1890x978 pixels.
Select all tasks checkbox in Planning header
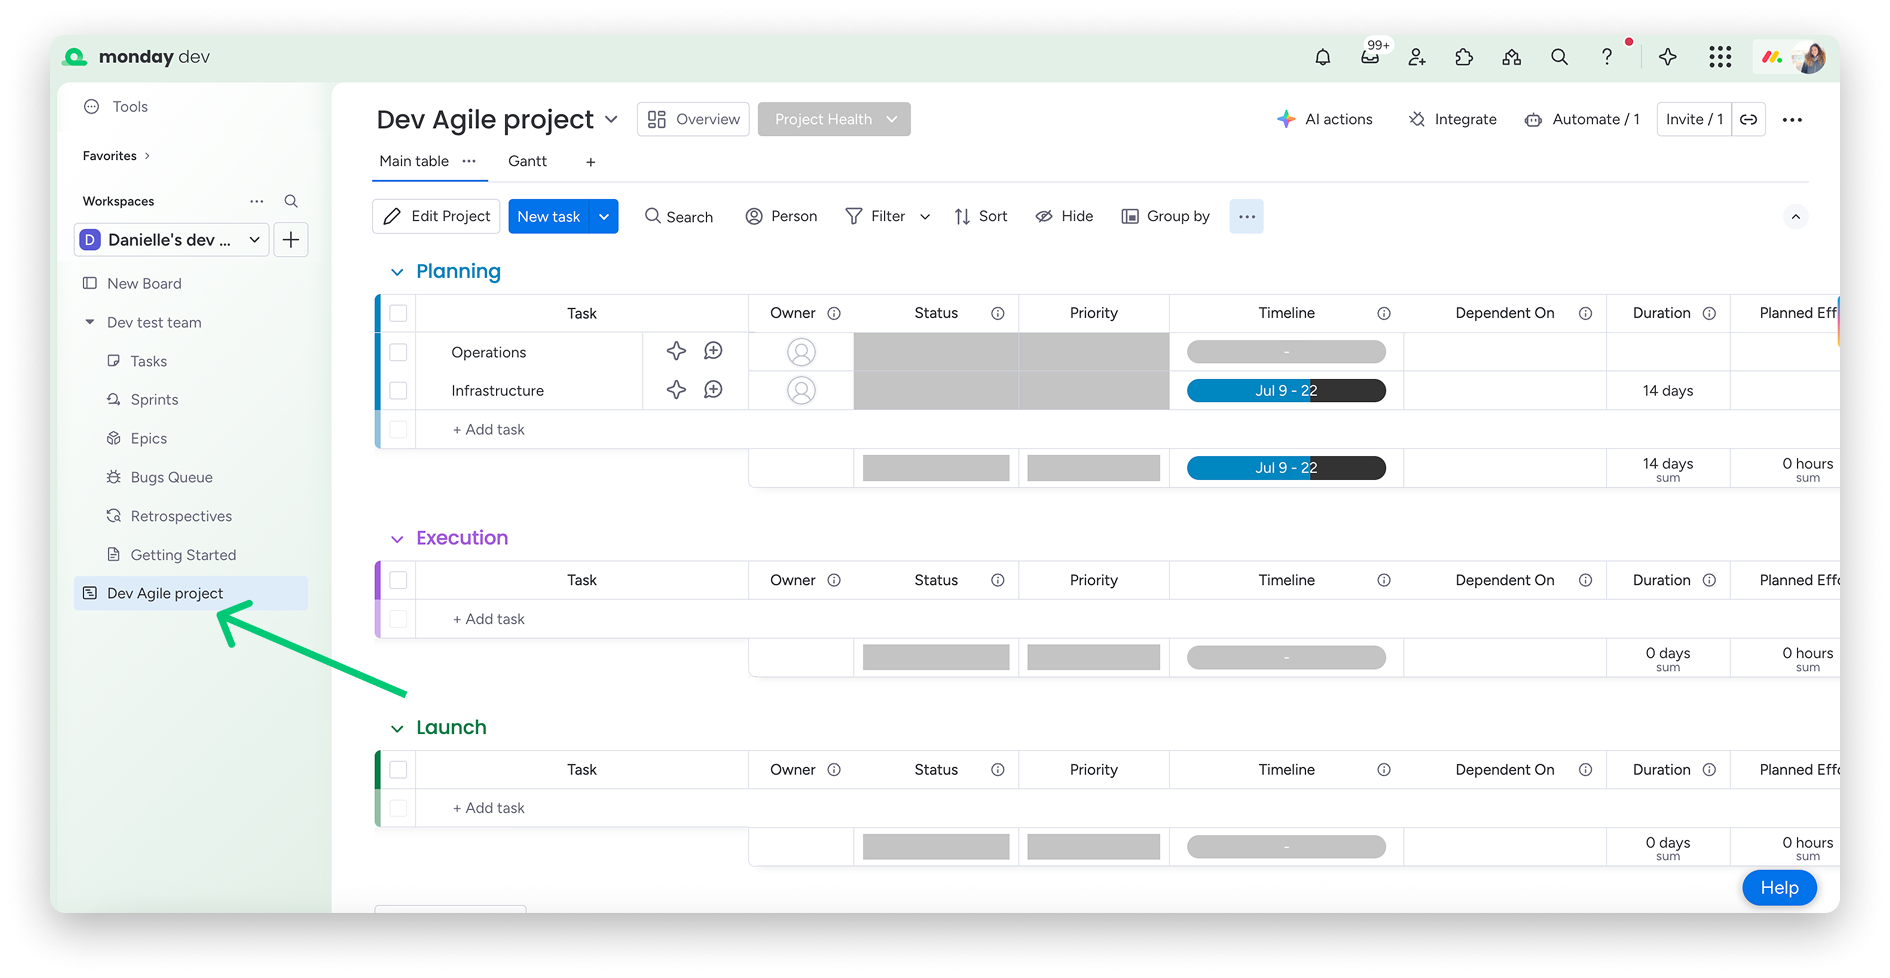[398, 313]
